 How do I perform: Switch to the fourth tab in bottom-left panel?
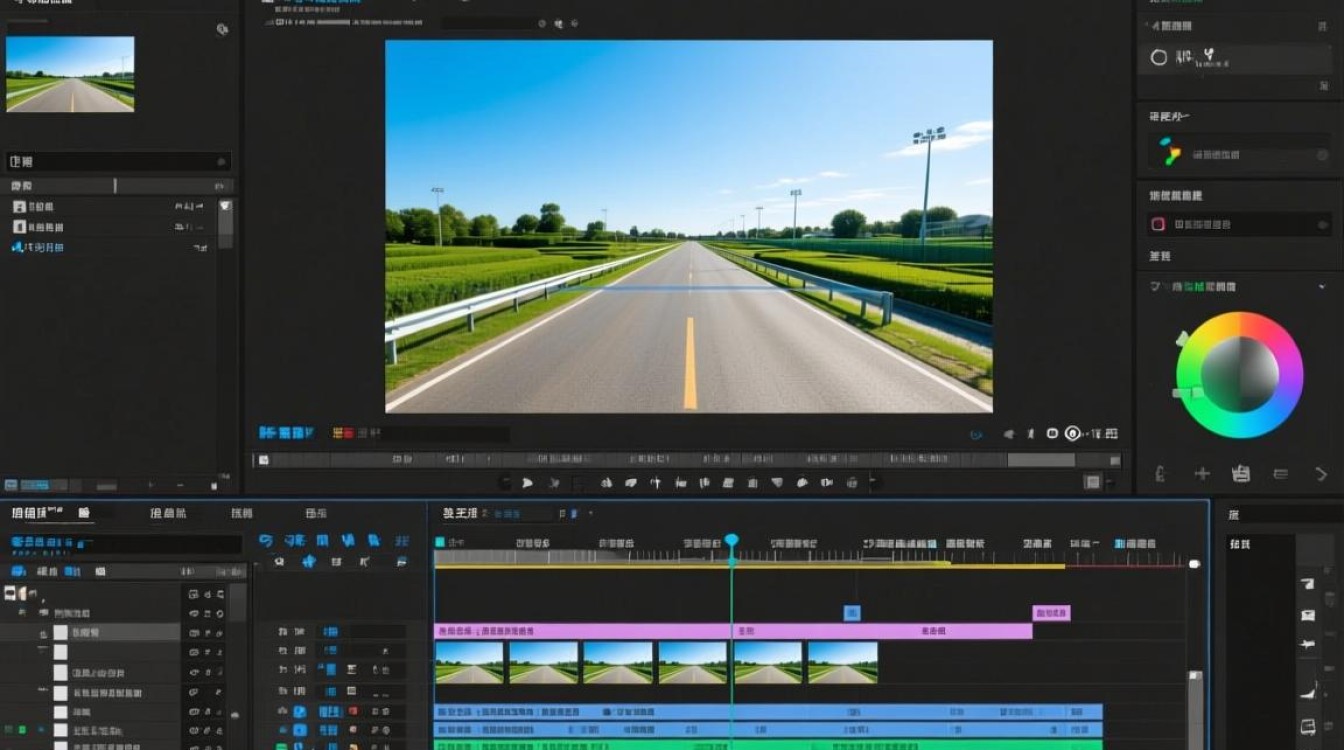click(316, 513)
